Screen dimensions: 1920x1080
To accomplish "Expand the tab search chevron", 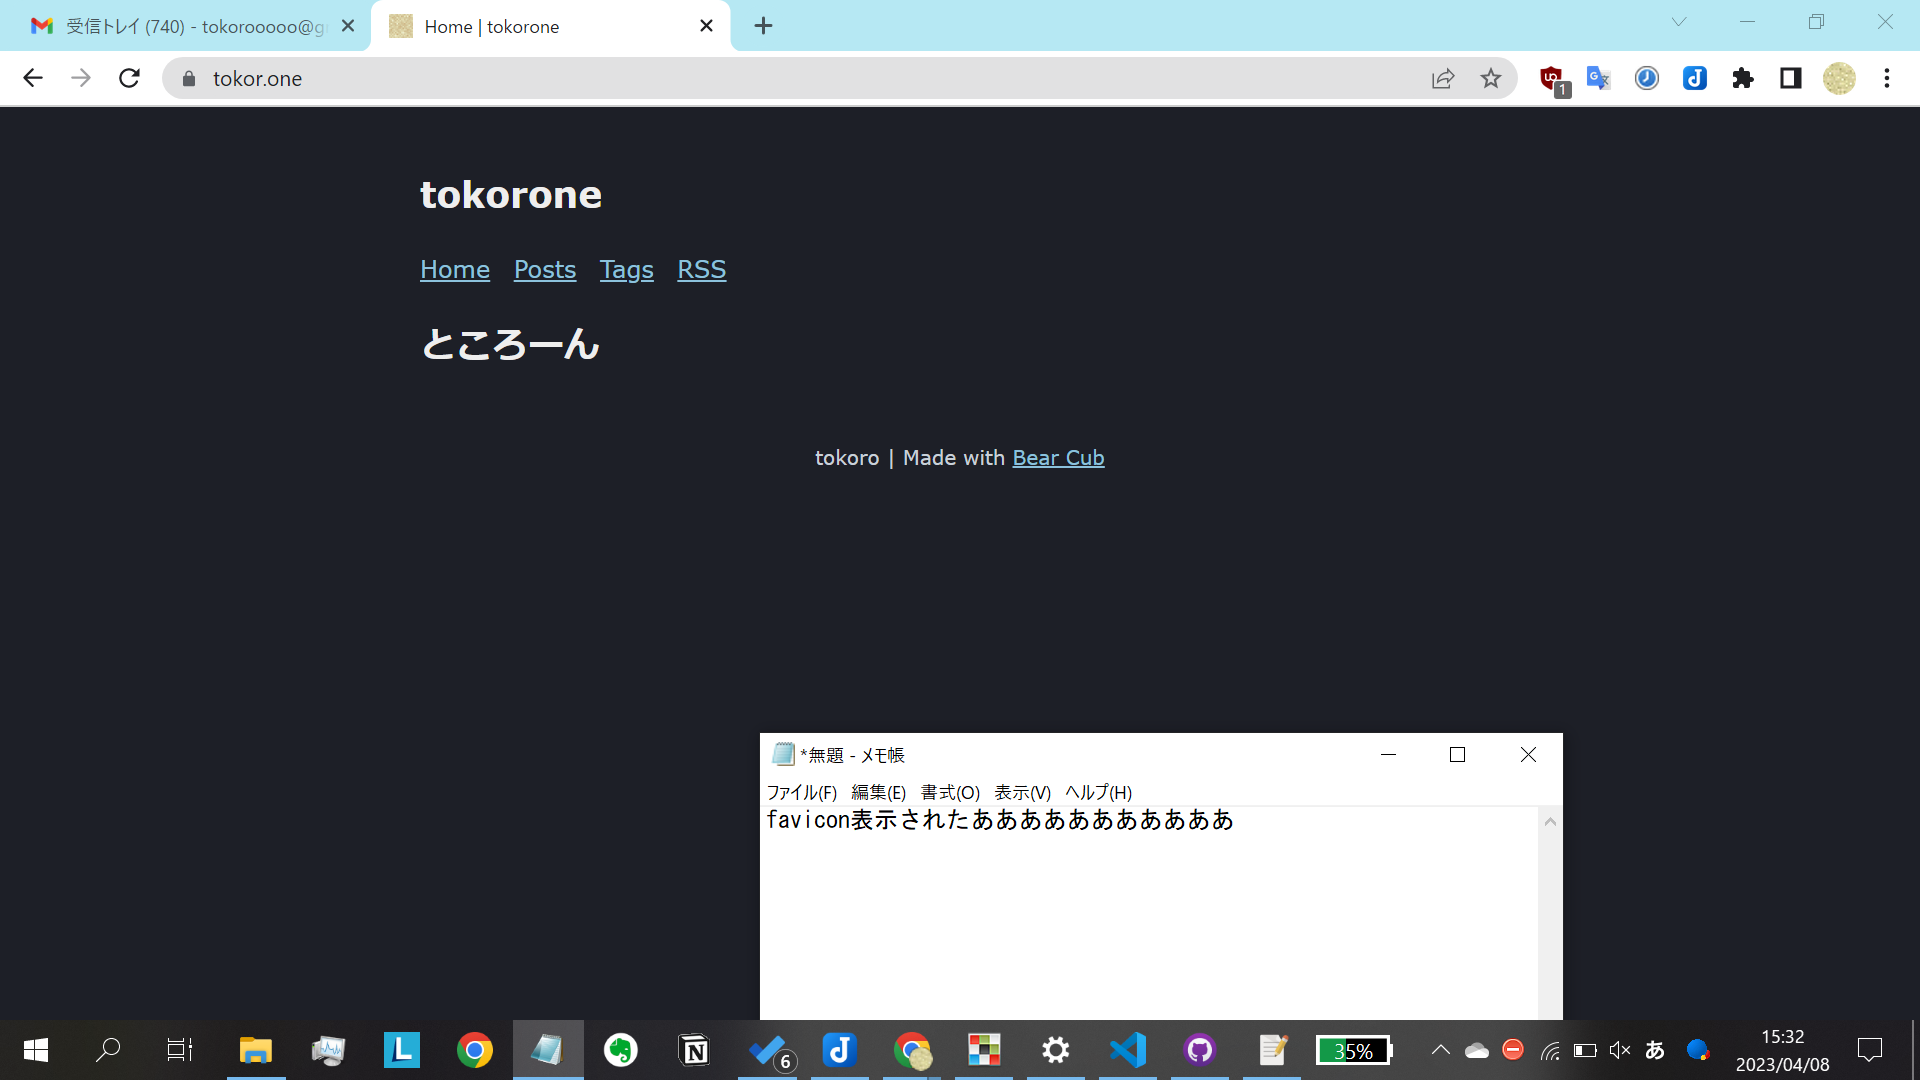I will [1679, 22].
